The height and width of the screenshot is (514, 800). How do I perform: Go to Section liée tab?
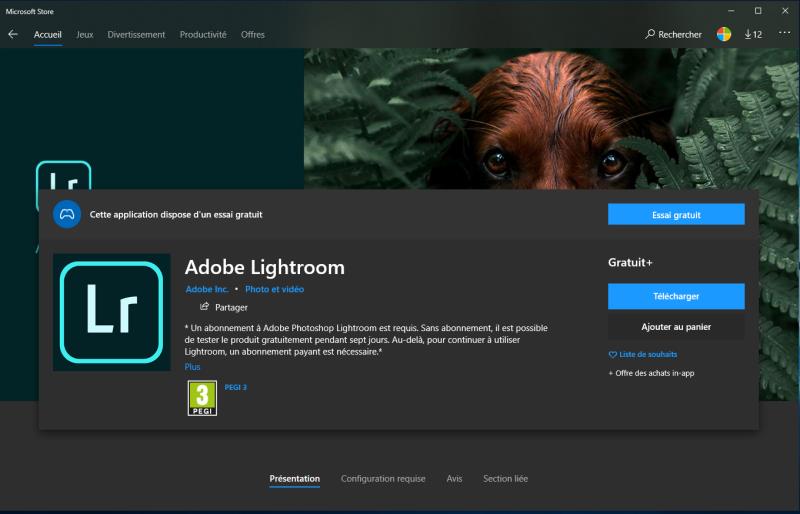click(x=506, y=479)
